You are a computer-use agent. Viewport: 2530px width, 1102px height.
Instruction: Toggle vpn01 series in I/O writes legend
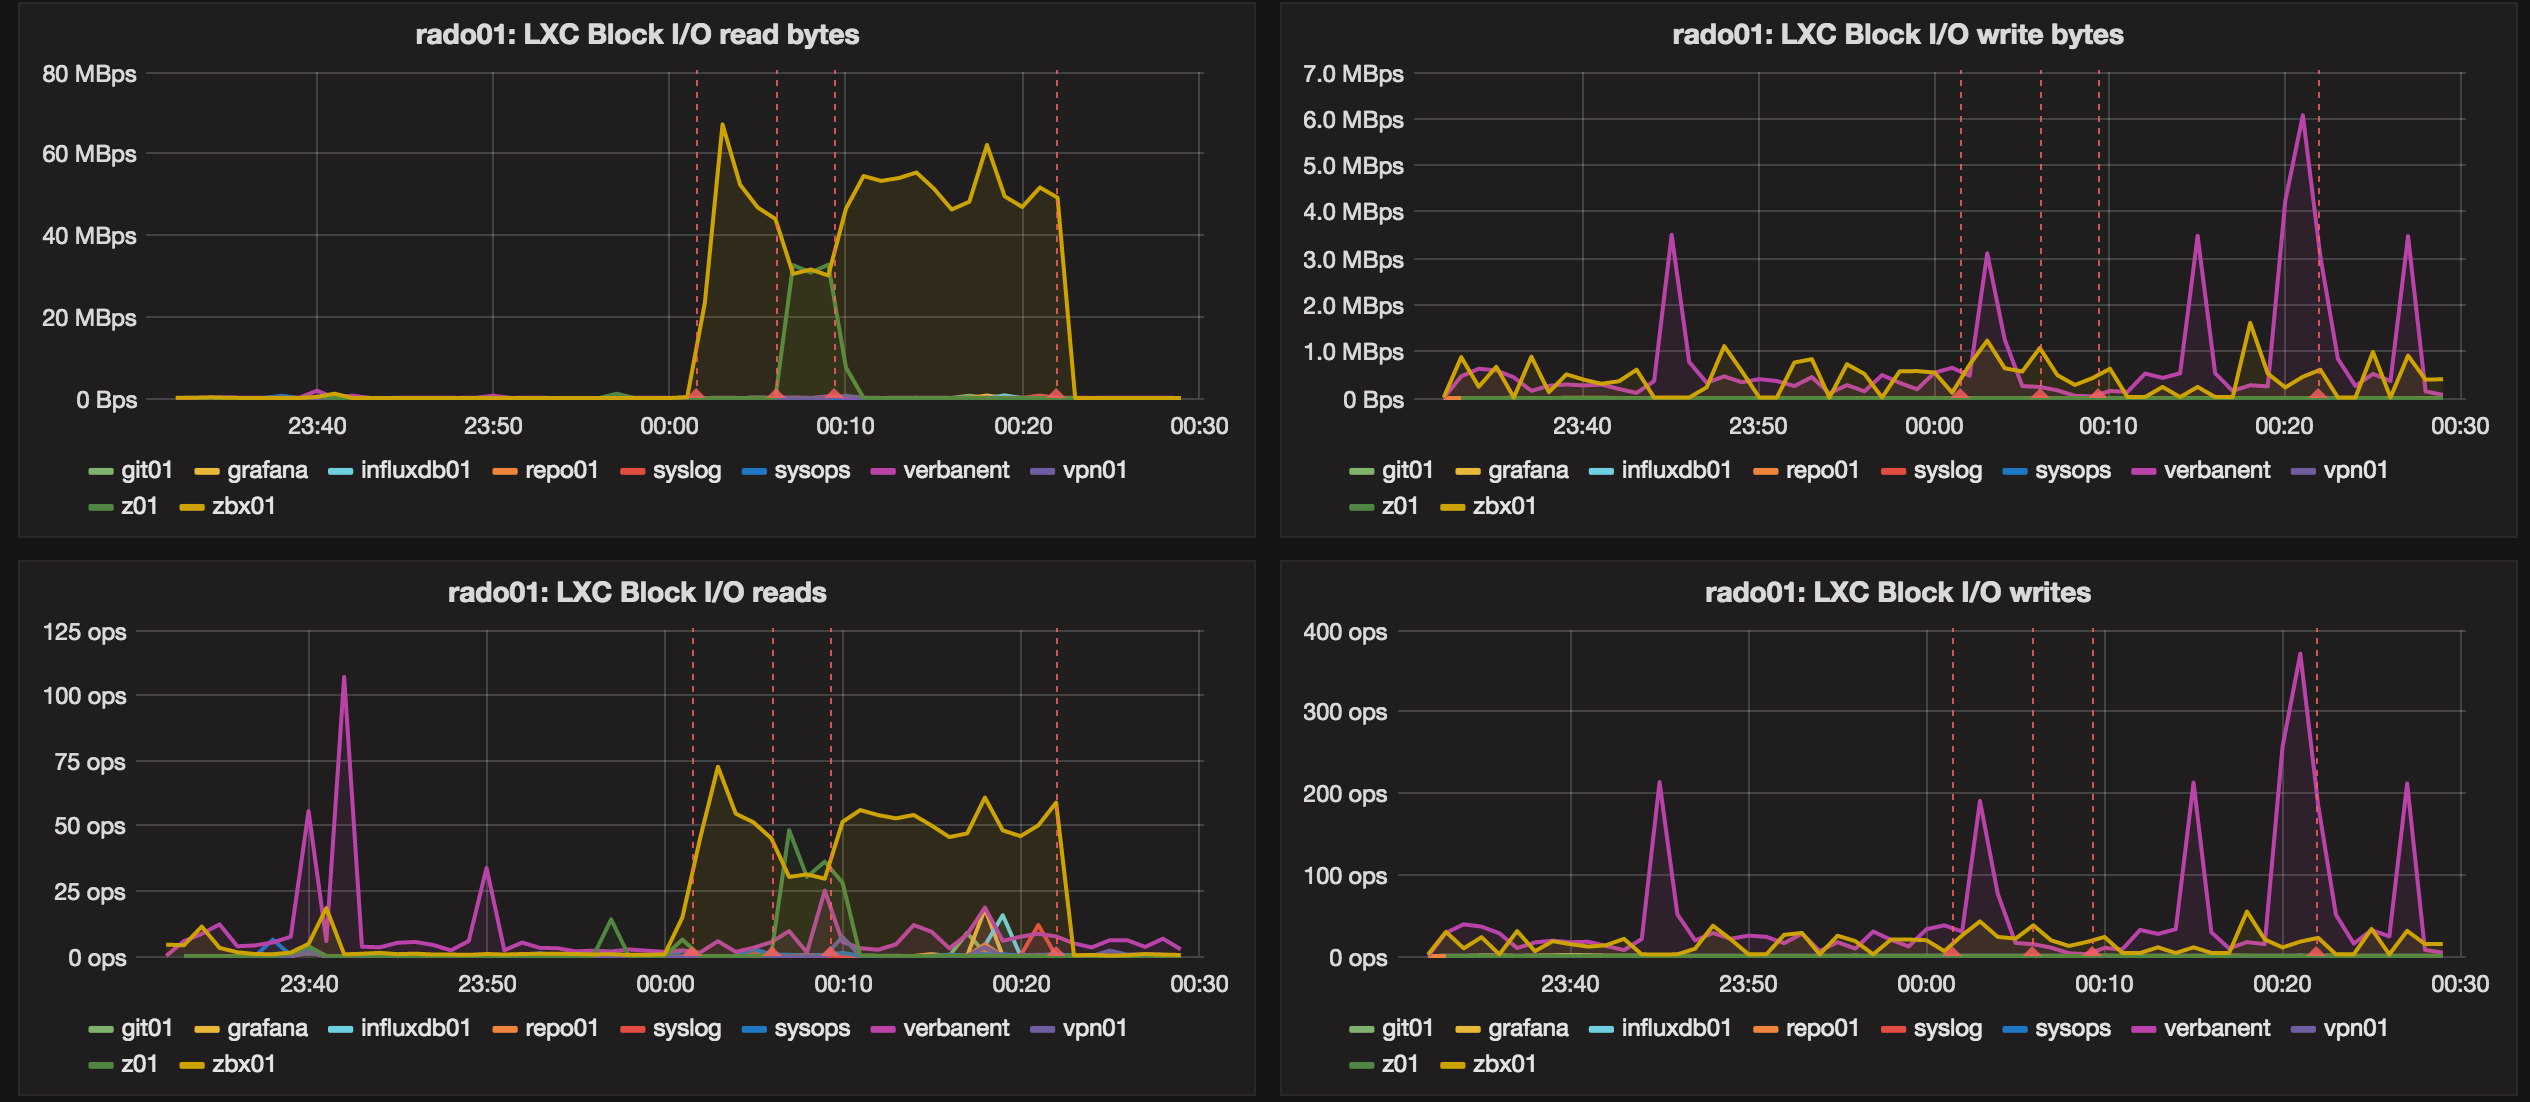click(x=2355, y=1028)
